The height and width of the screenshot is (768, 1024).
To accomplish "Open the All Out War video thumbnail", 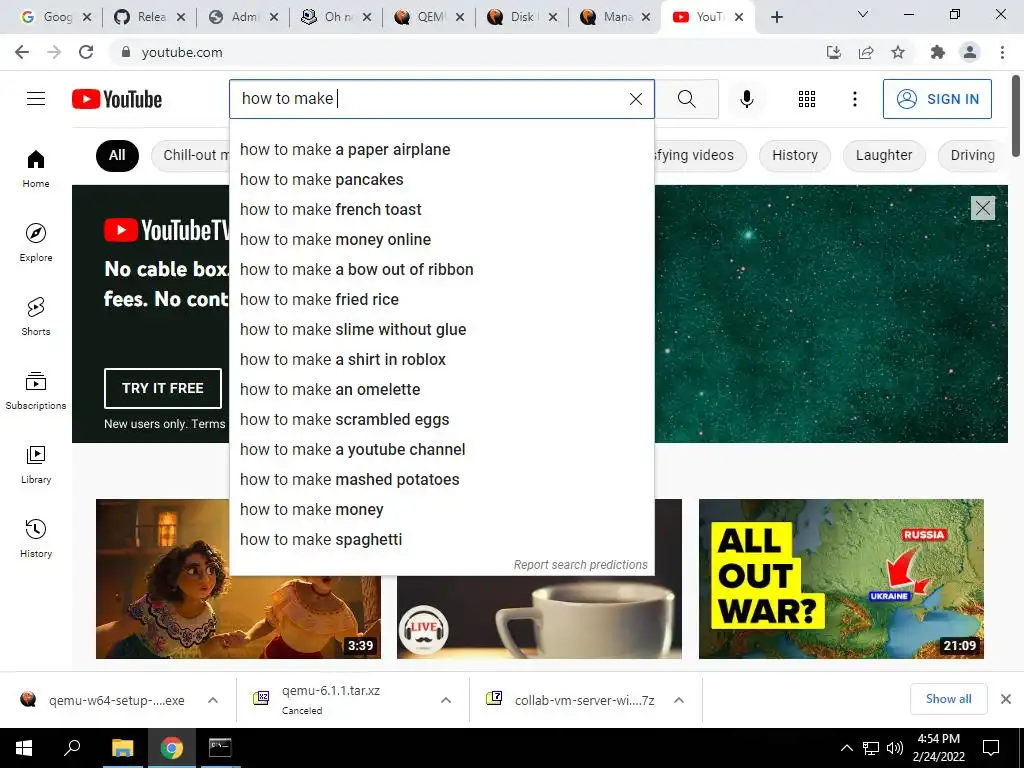I will [841, 579].
